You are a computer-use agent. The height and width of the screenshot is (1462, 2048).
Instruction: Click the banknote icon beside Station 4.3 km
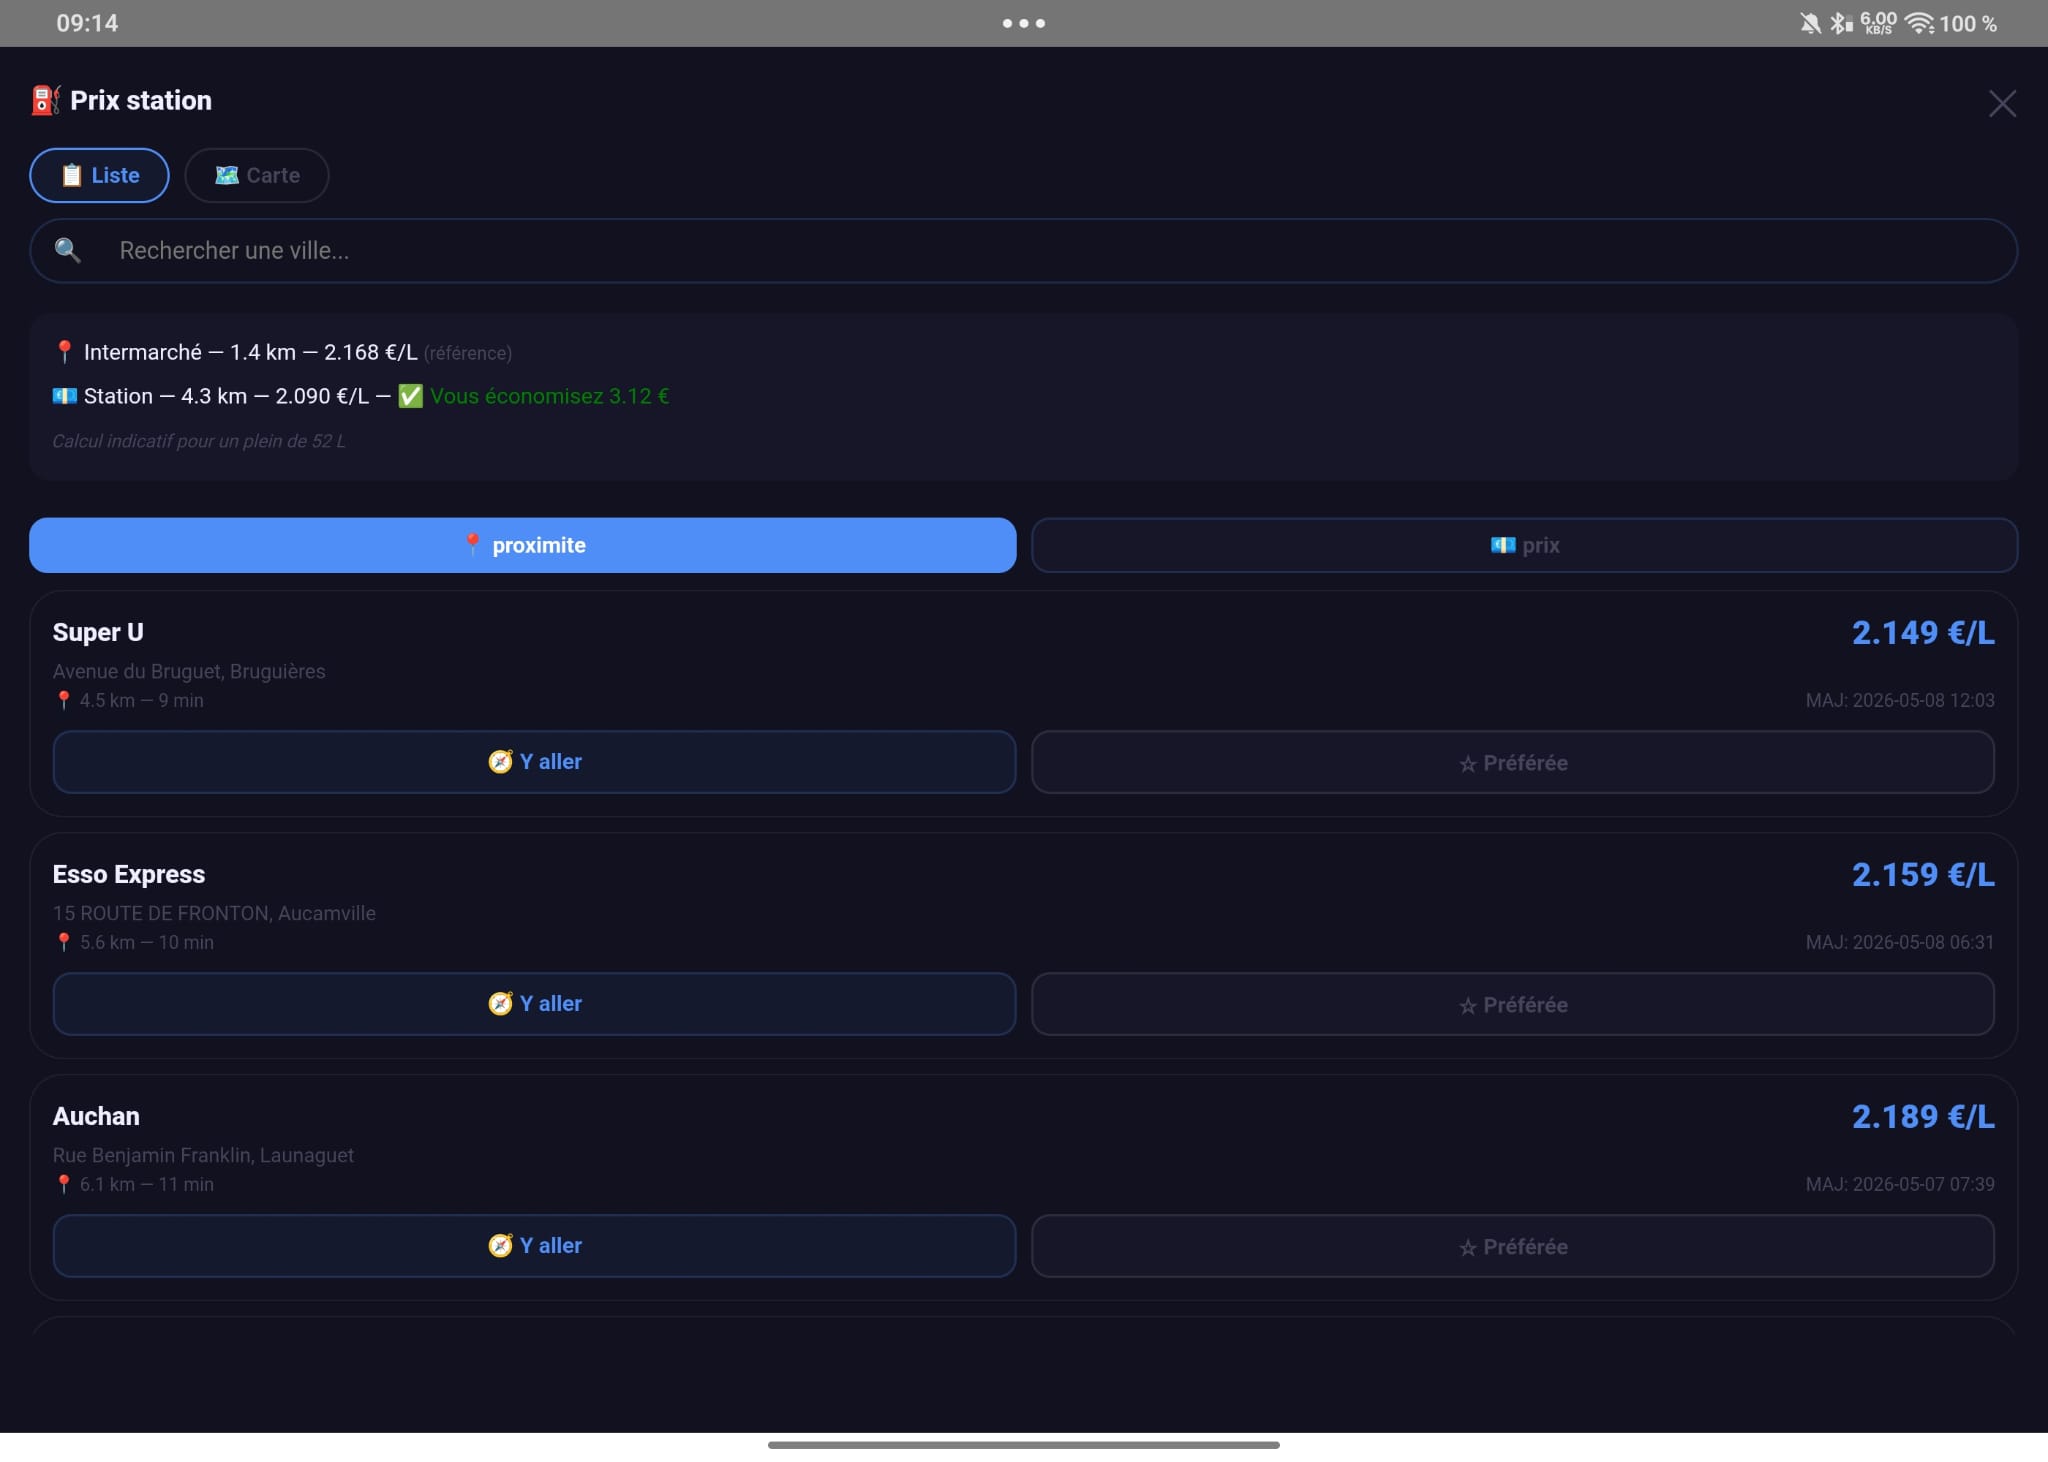tap(65, 396)
